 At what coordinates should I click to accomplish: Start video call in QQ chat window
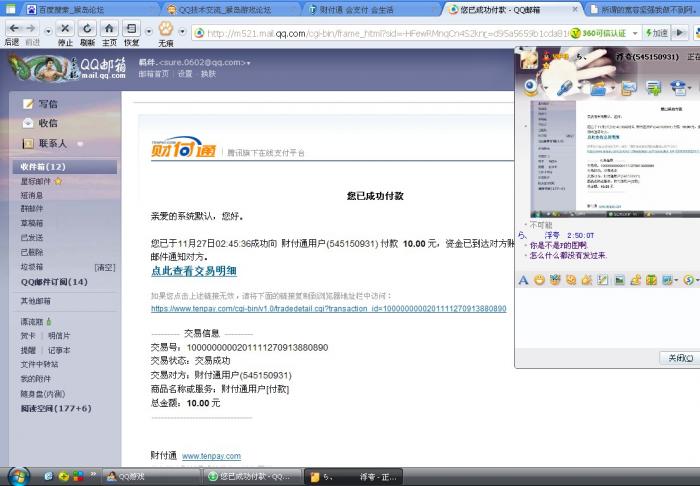(531, 87)
